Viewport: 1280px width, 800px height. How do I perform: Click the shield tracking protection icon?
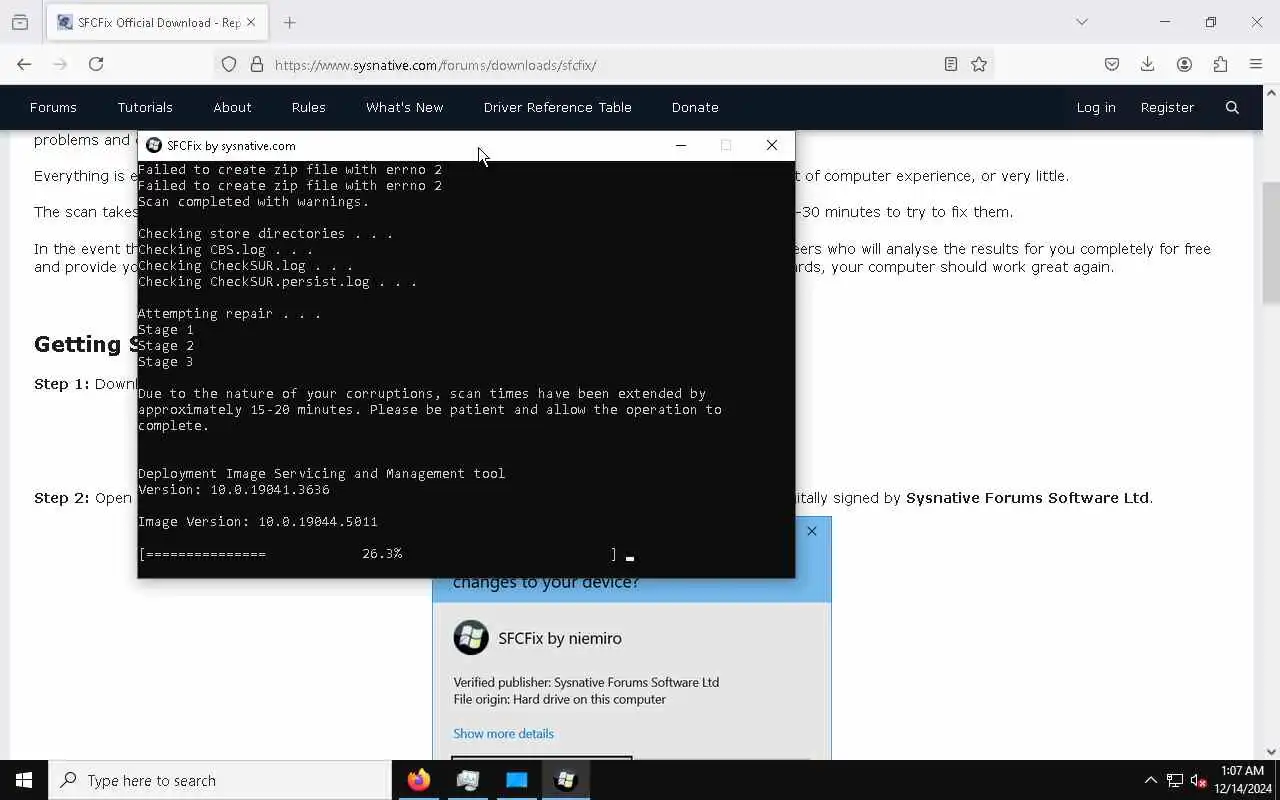[x=229, y=64]
